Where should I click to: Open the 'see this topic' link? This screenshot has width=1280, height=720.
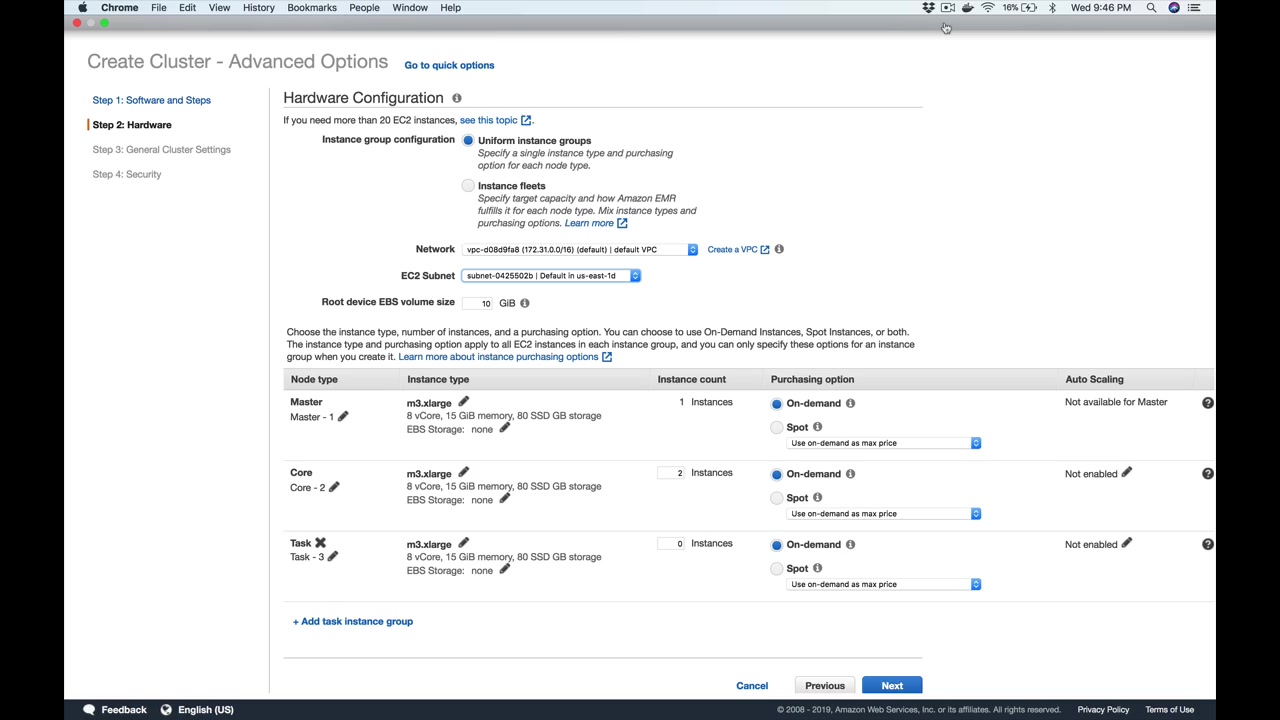(x=495, y=120)
